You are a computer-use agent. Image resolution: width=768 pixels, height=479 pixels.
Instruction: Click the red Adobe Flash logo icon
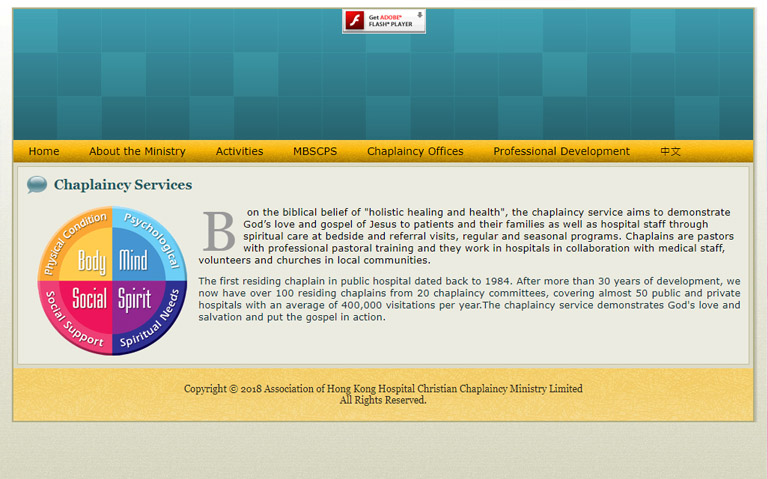(355, 21)
